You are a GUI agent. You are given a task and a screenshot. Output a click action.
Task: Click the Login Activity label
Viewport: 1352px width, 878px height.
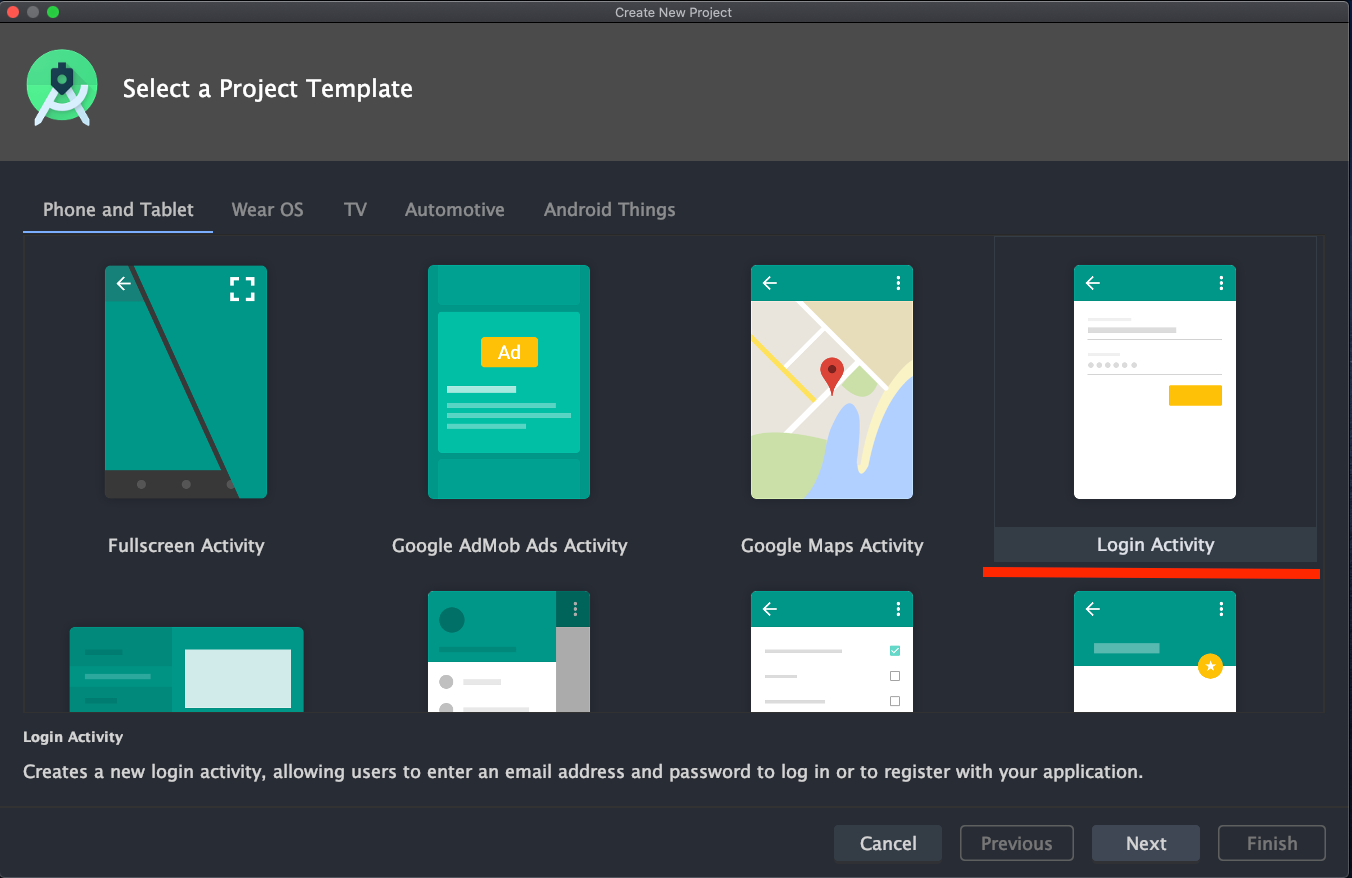pos(1155,545)
